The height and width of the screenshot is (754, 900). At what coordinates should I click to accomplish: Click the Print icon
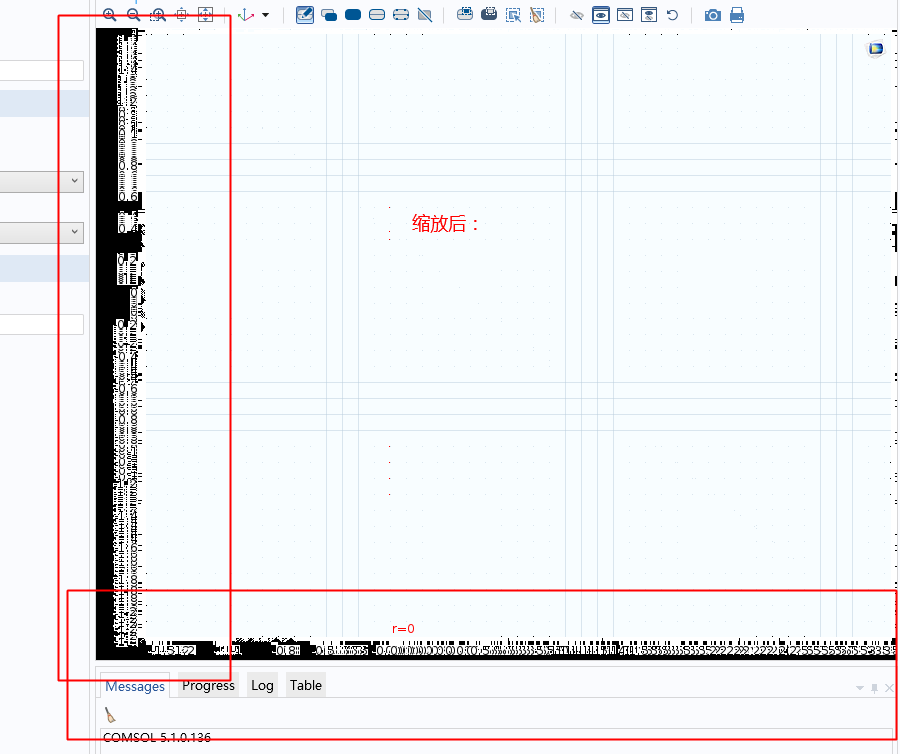737,15
